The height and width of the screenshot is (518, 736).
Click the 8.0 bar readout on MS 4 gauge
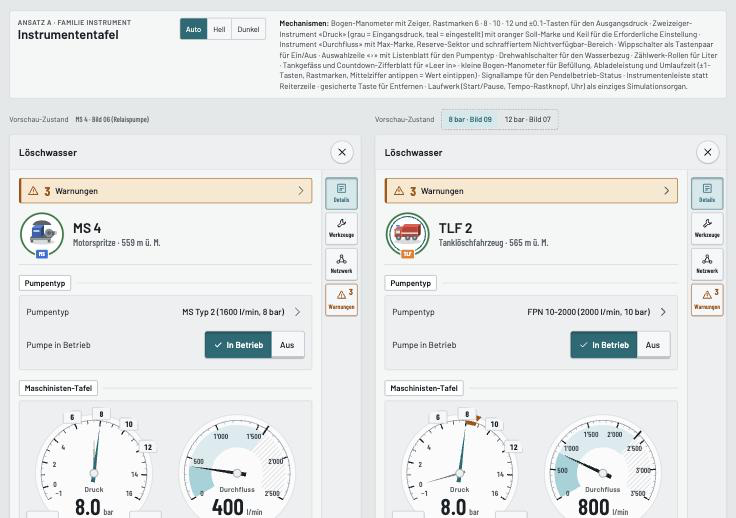94,508
